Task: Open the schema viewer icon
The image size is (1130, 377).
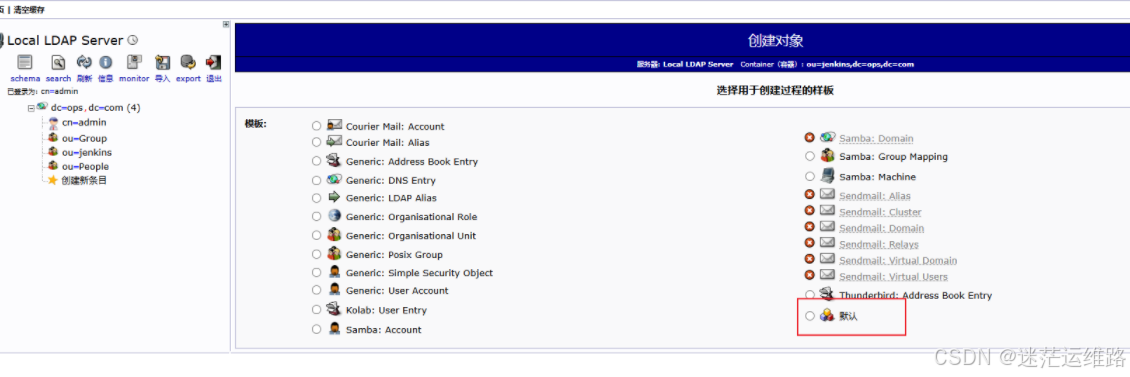Action: point(25,62)
